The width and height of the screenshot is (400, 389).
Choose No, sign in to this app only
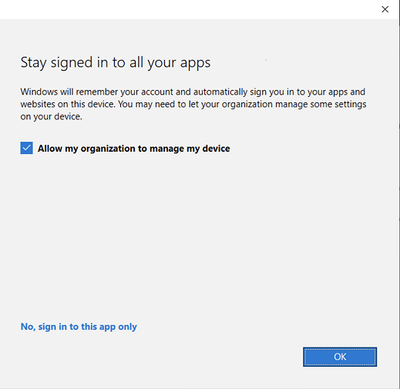click(x=79, y=327)
